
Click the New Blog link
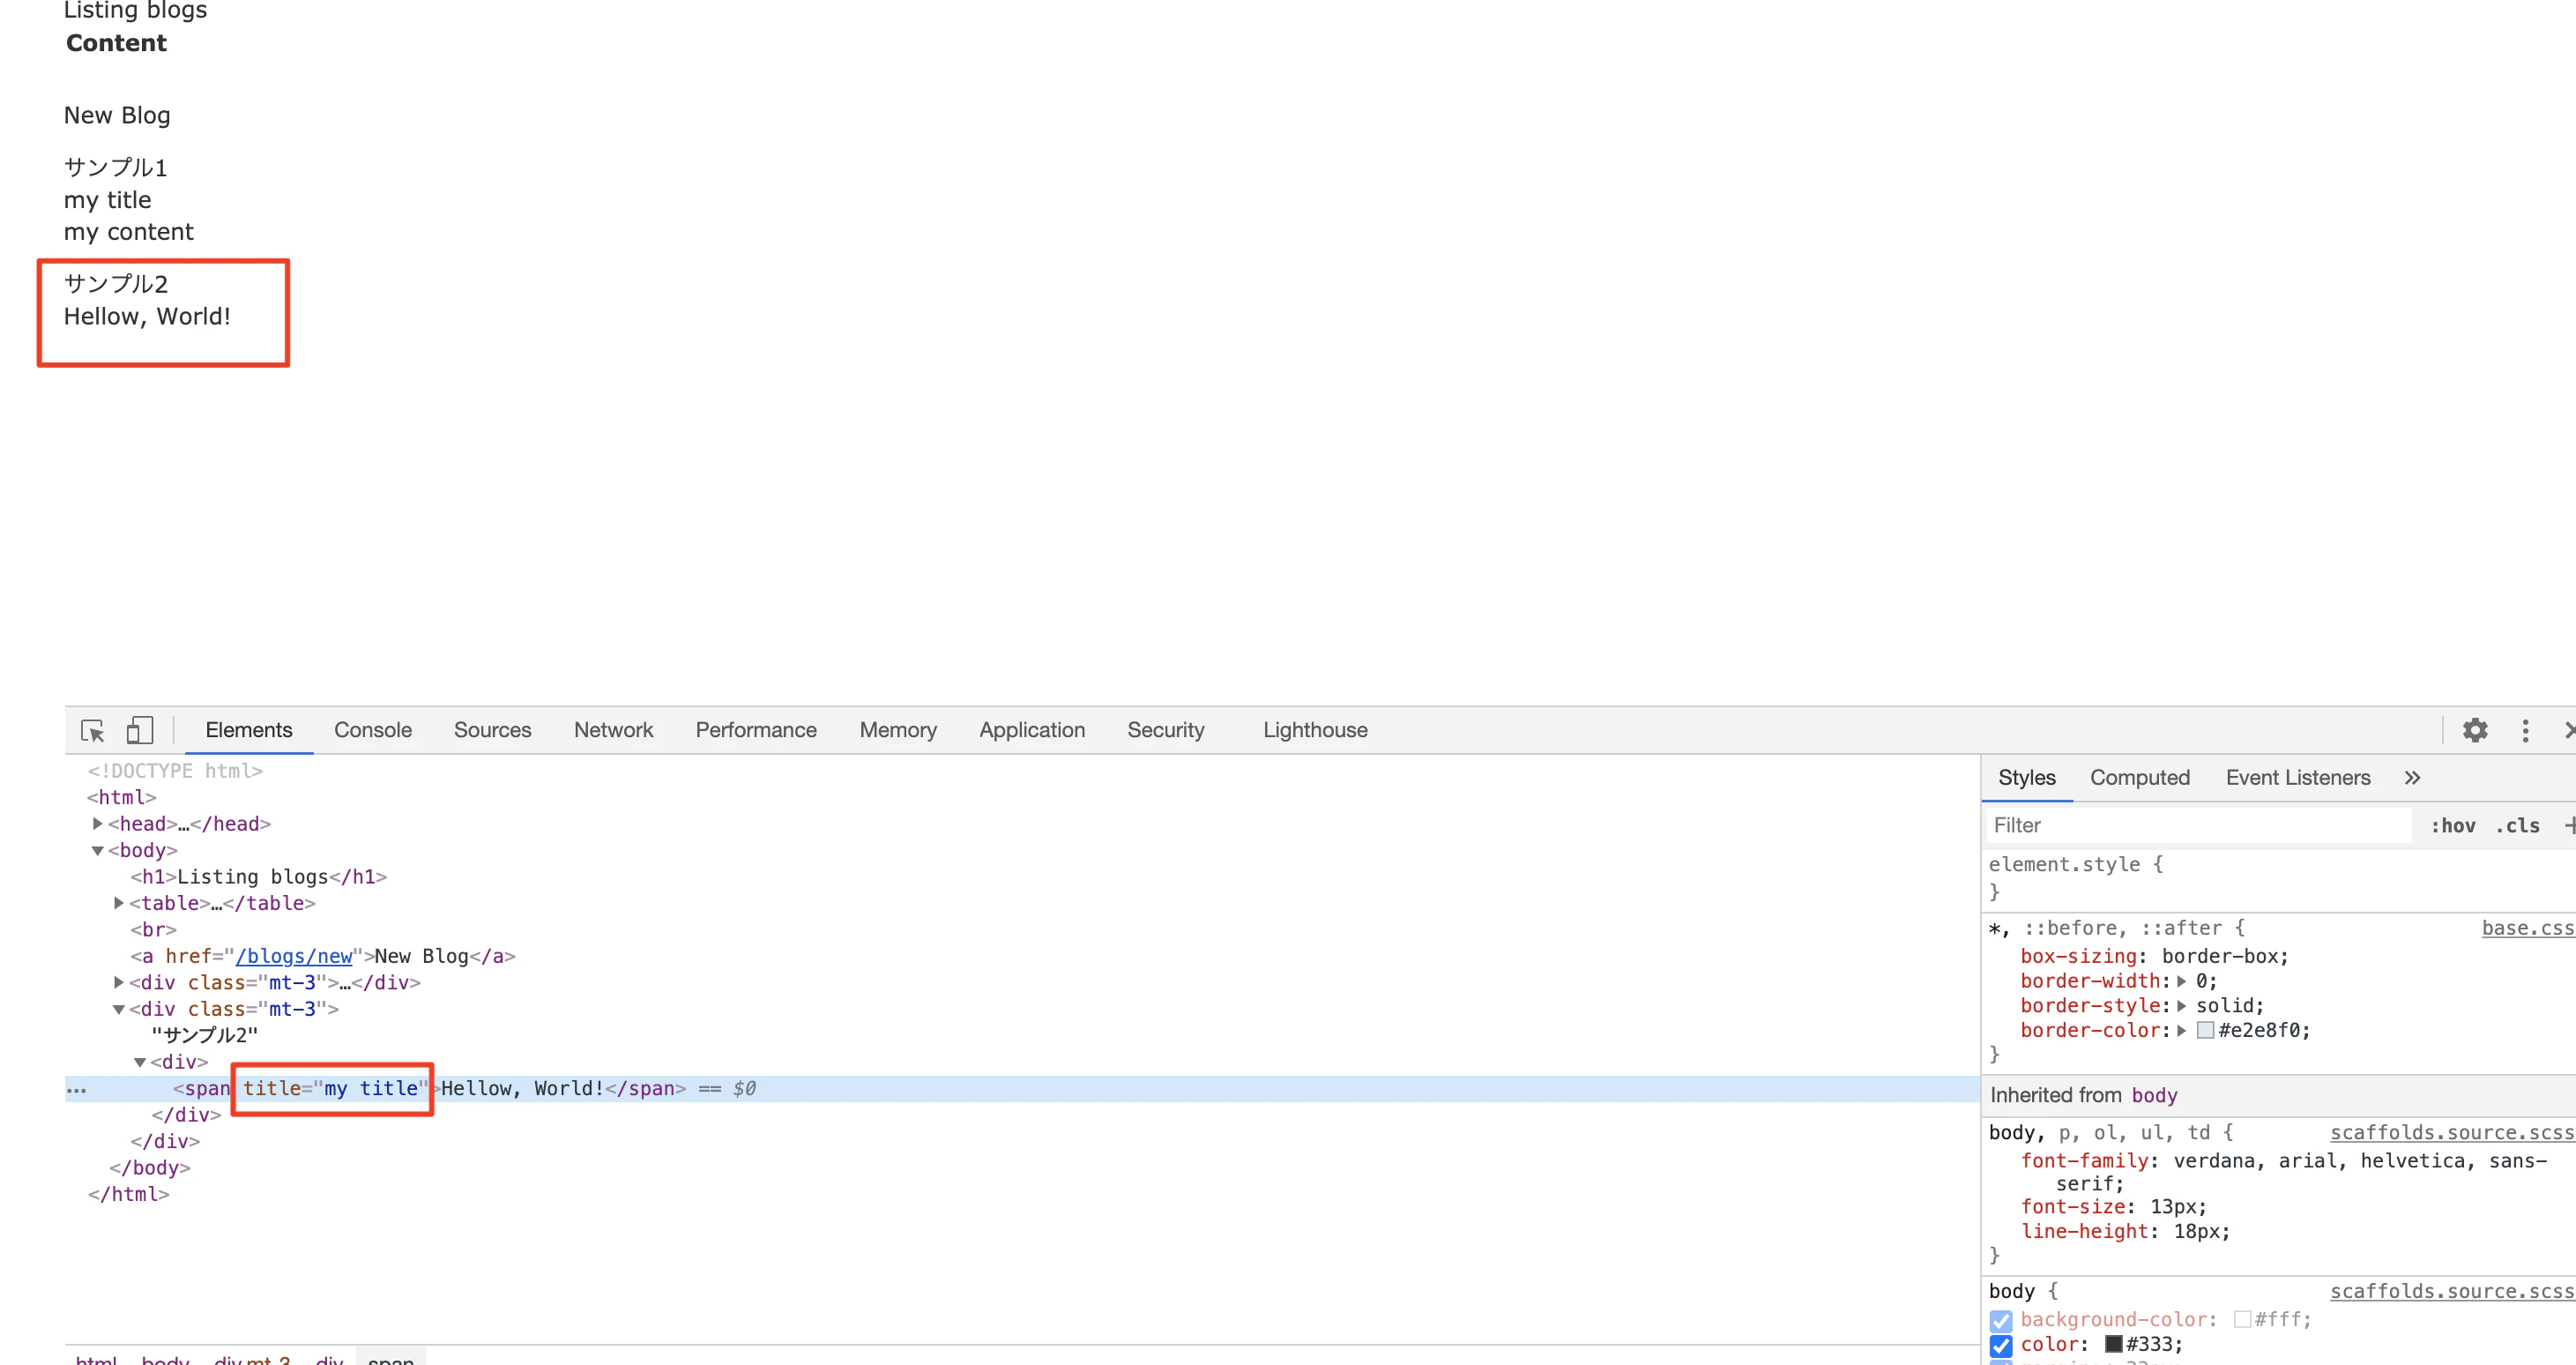click(x=117, y=116)
